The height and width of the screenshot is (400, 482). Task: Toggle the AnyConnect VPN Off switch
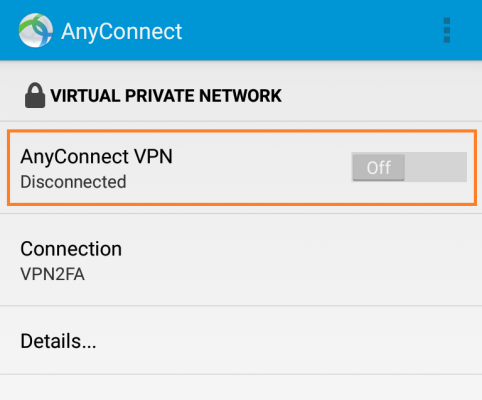(409, 167)
